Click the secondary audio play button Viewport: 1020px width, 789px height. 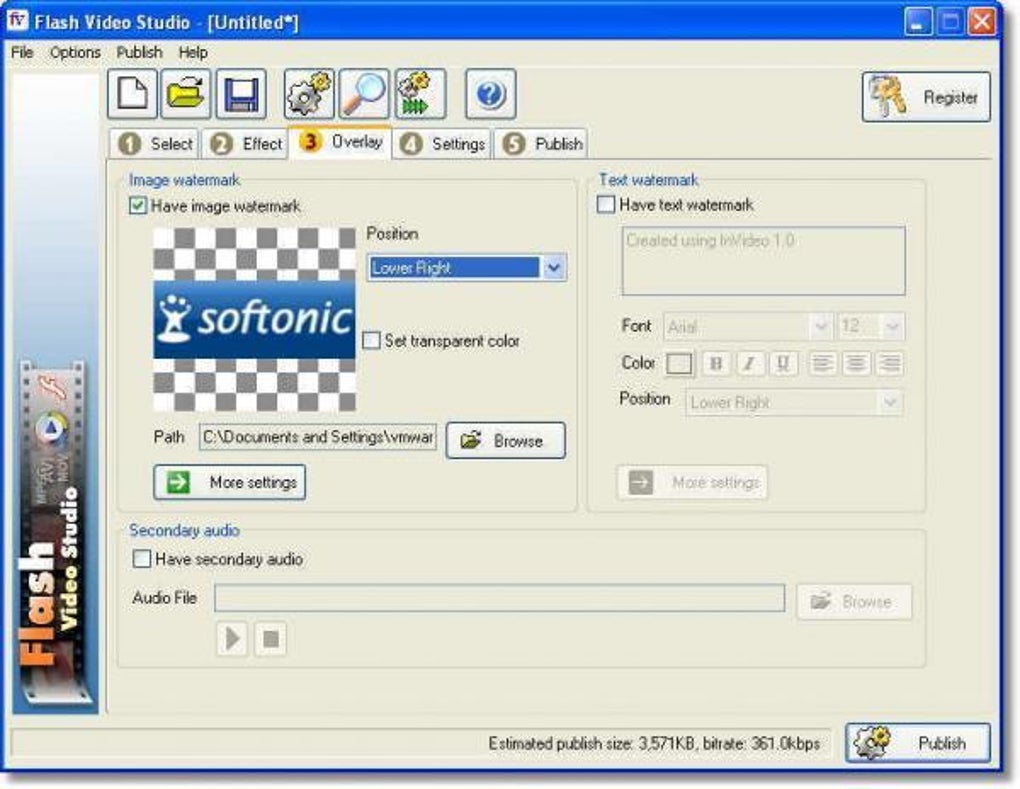point(232,639)
